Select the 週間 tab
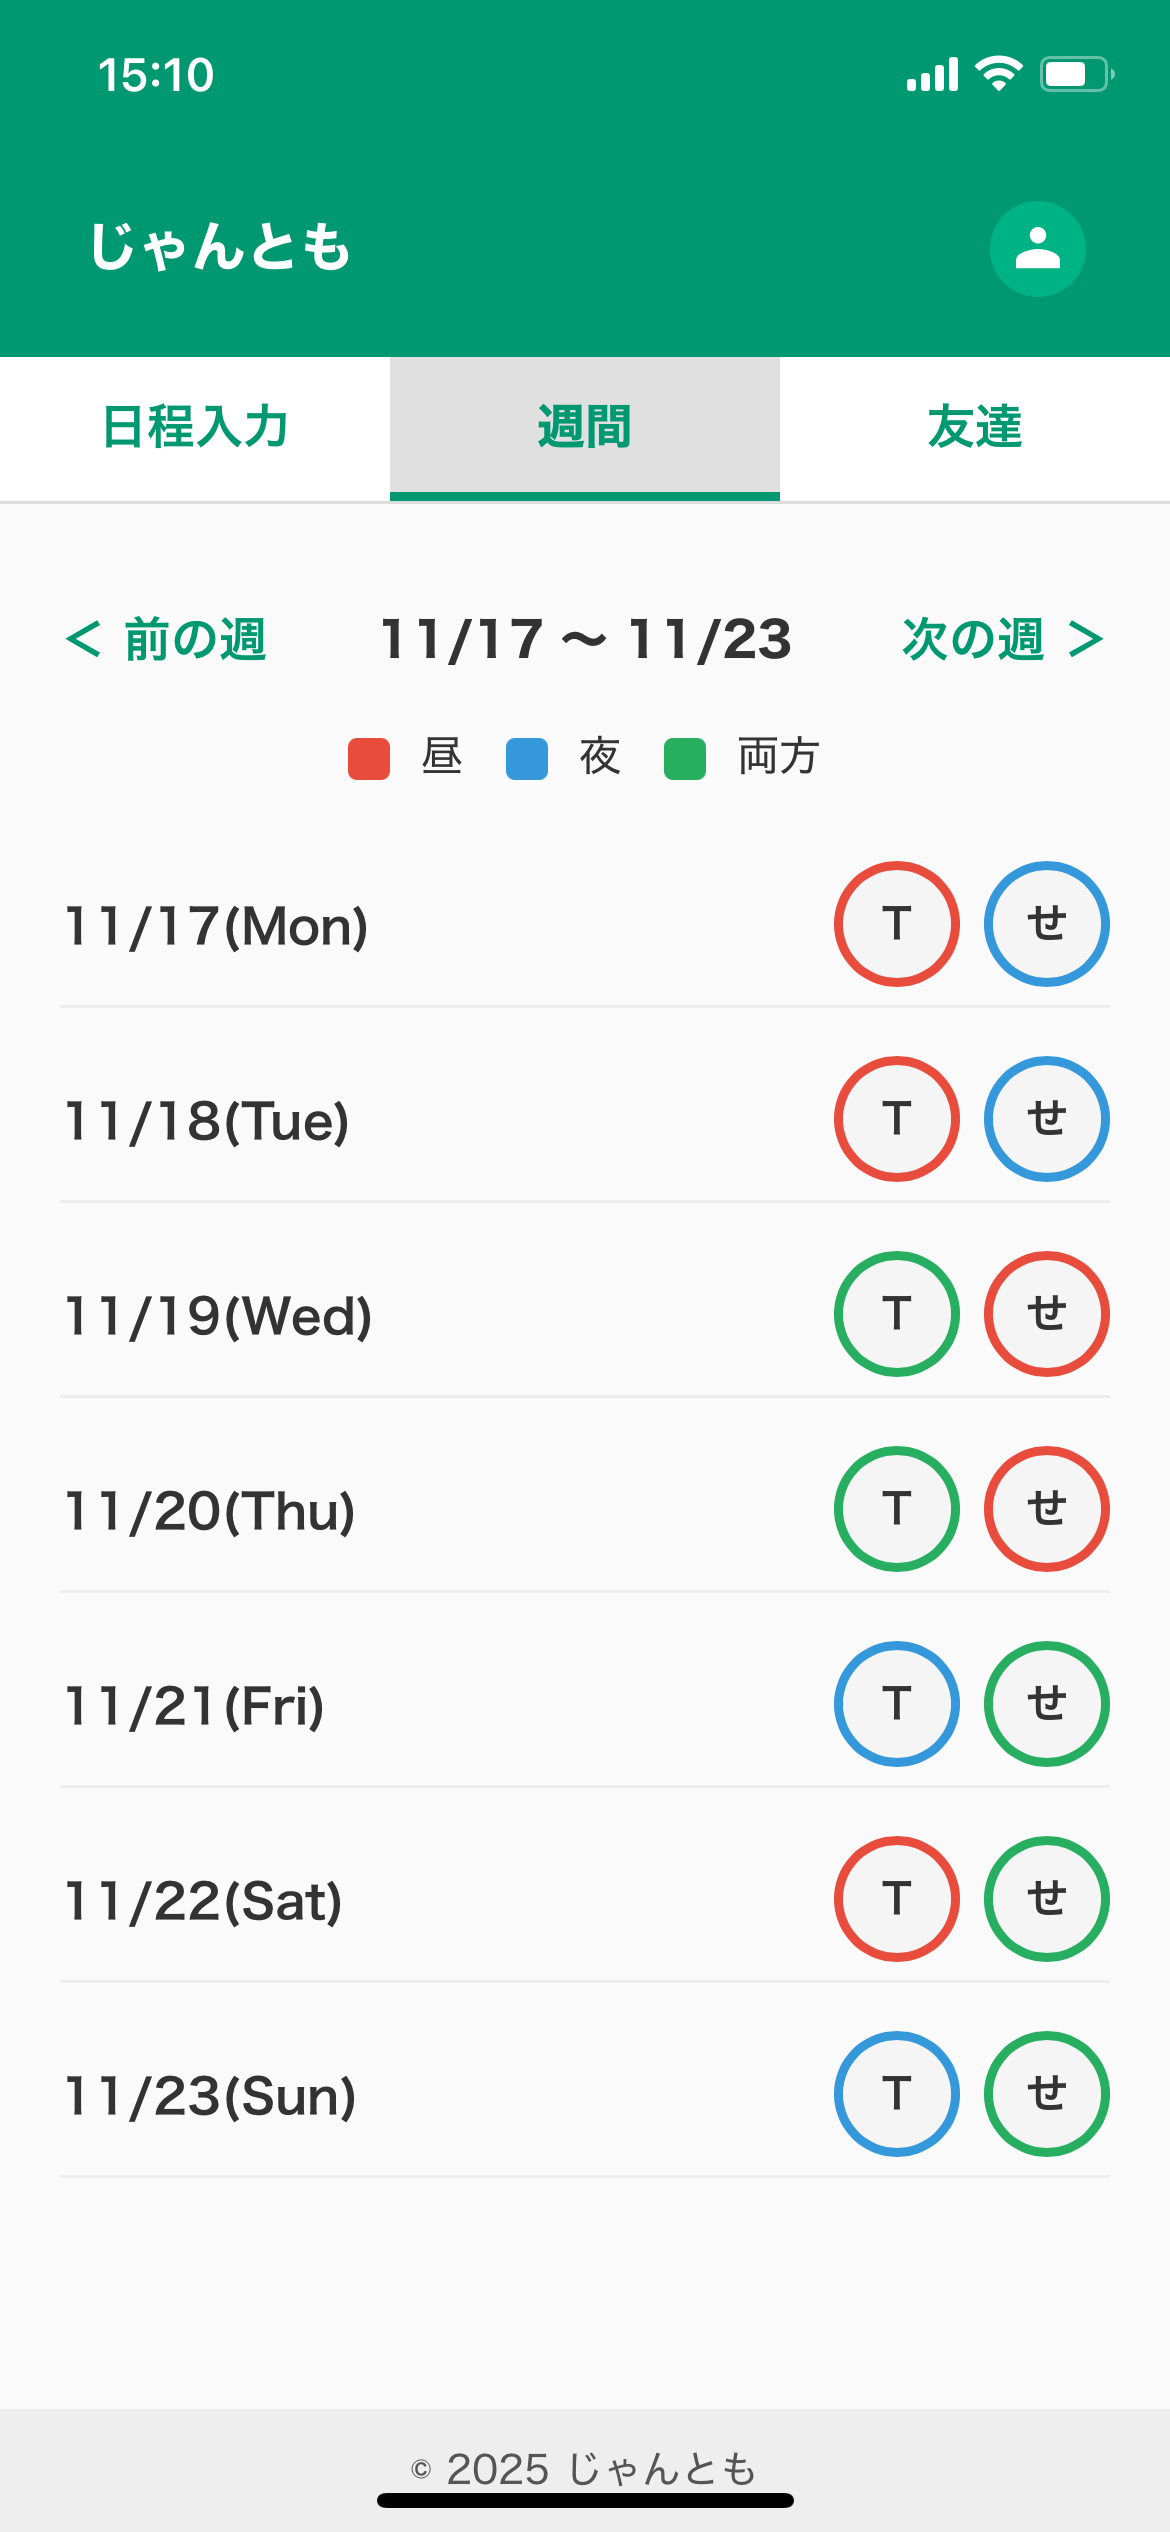The image size is (1170, 2532). [585, 428]
